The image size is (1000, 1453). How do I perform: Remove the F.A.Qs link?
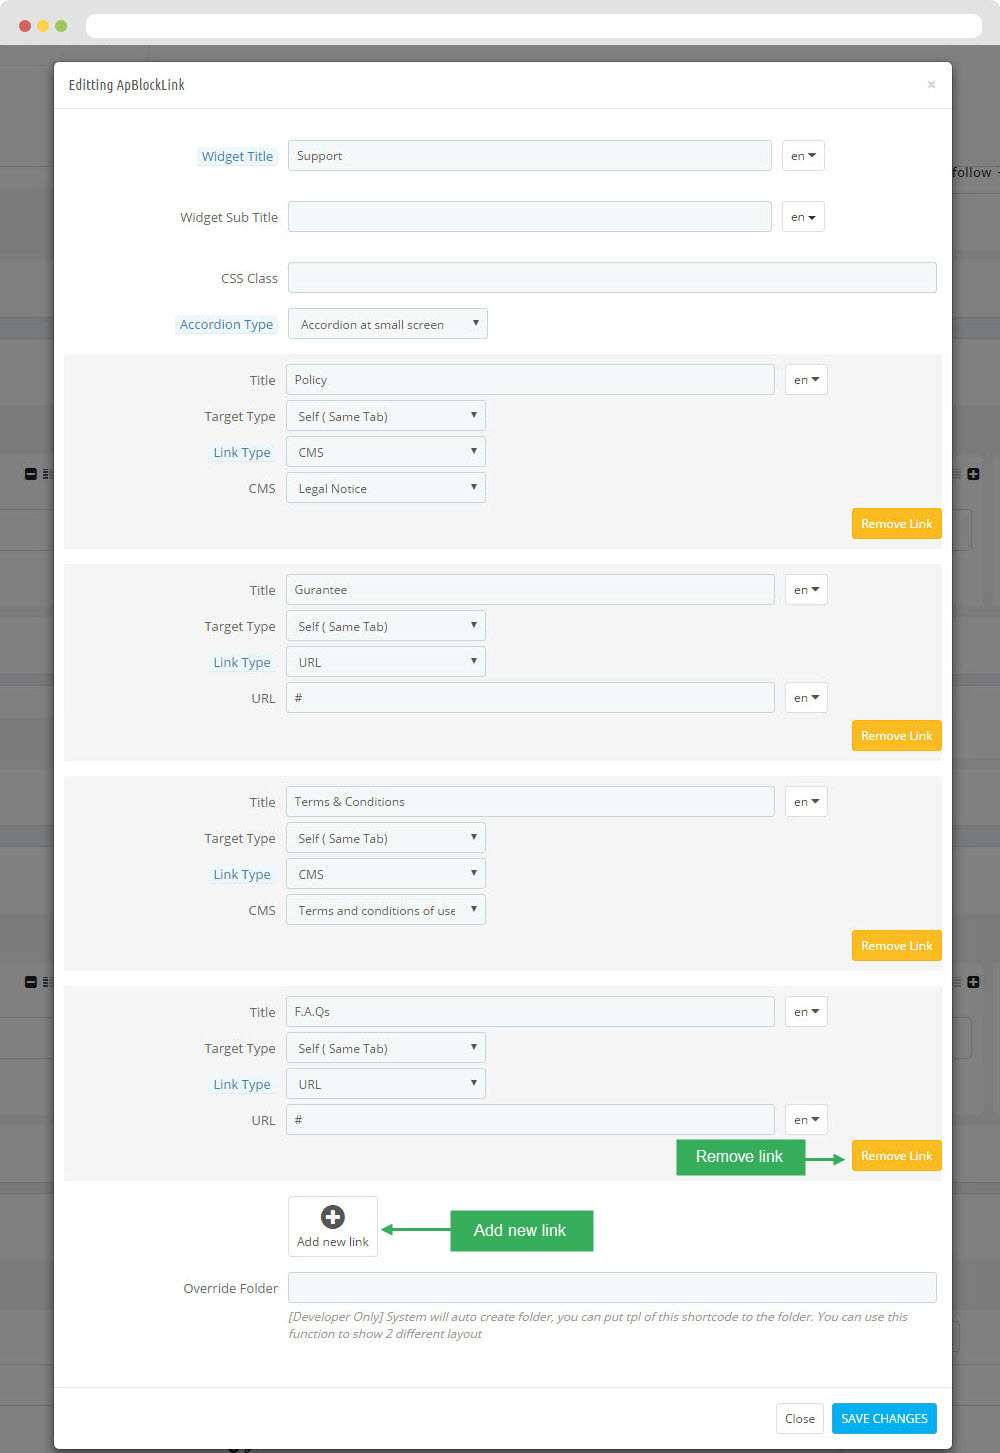tap(896, 1156)
